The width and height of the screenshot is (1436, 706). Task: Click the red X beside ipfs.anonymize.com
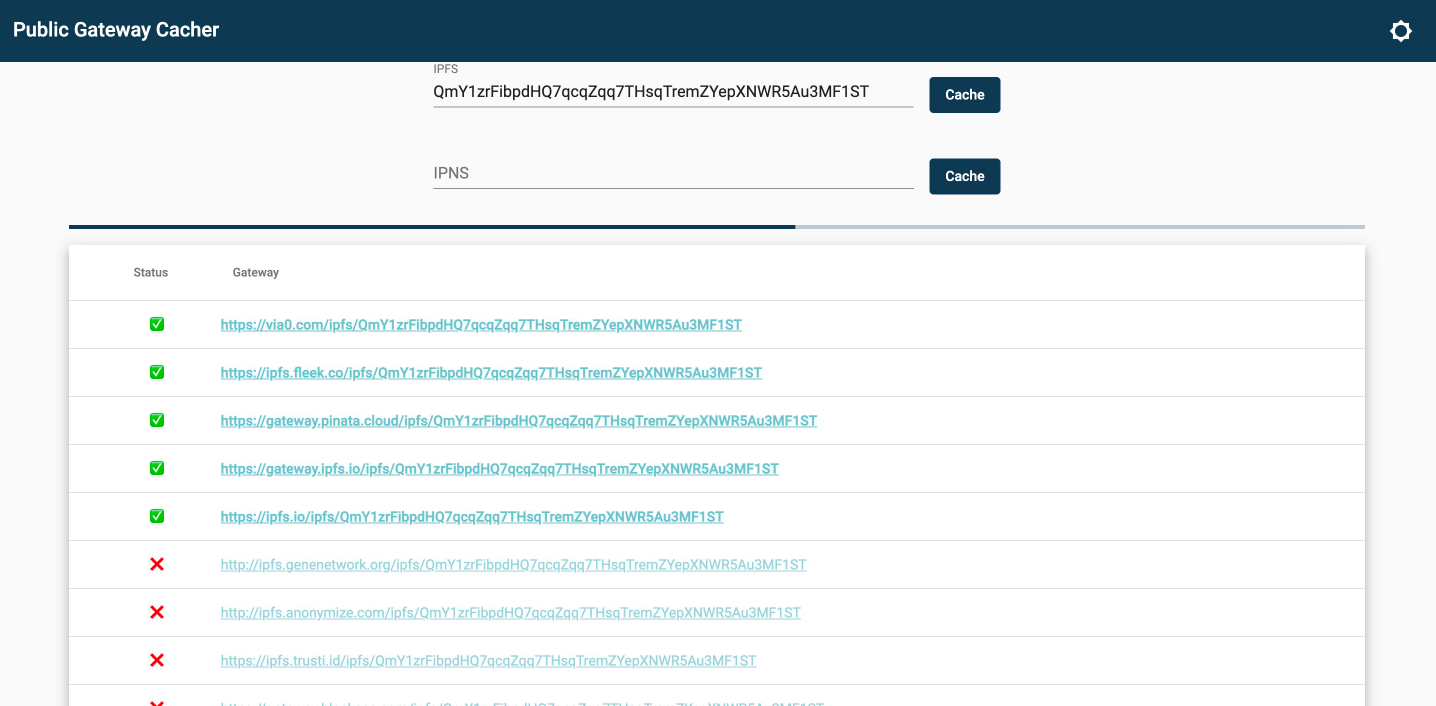click(157, 613)
